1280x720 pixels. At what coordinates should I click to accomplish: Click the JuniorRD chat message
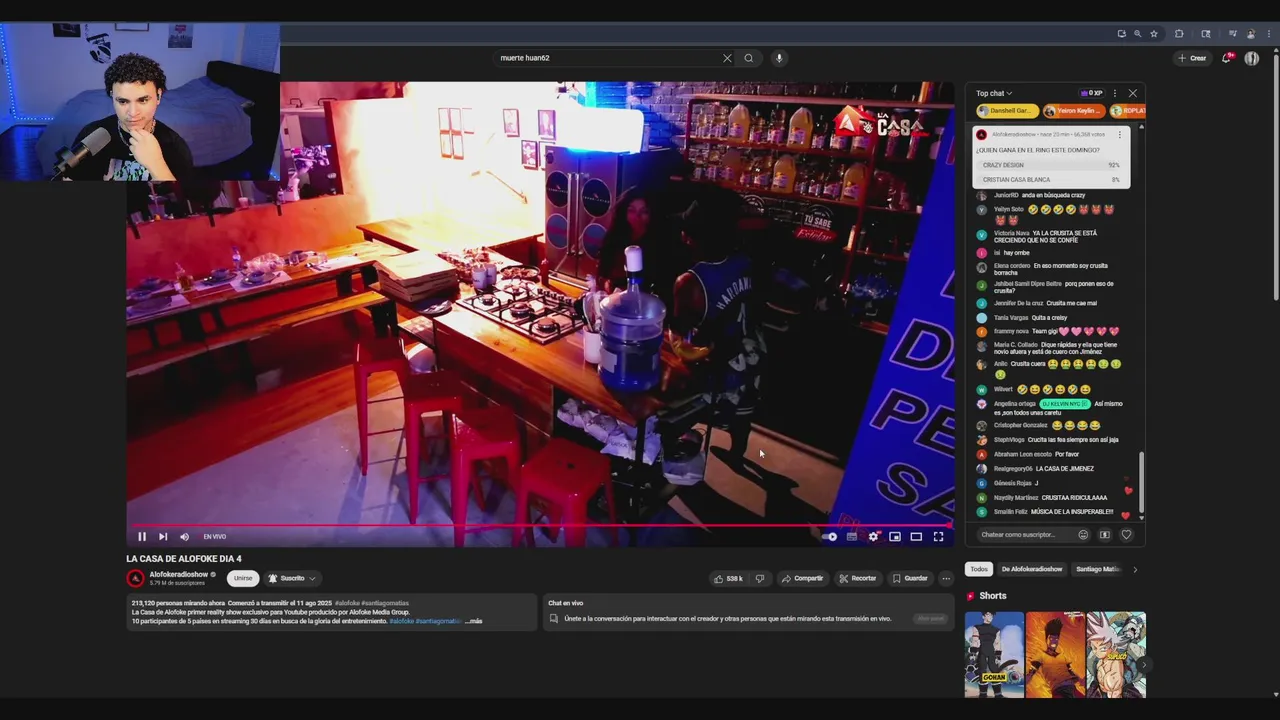pos(1054,195)
